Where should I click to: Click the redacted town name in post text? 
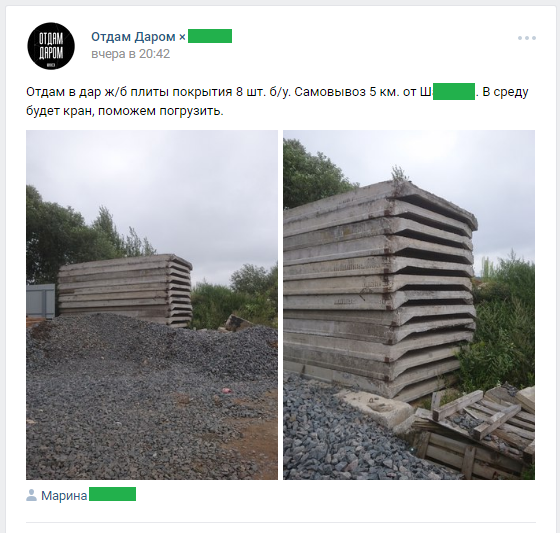[454, 91]
